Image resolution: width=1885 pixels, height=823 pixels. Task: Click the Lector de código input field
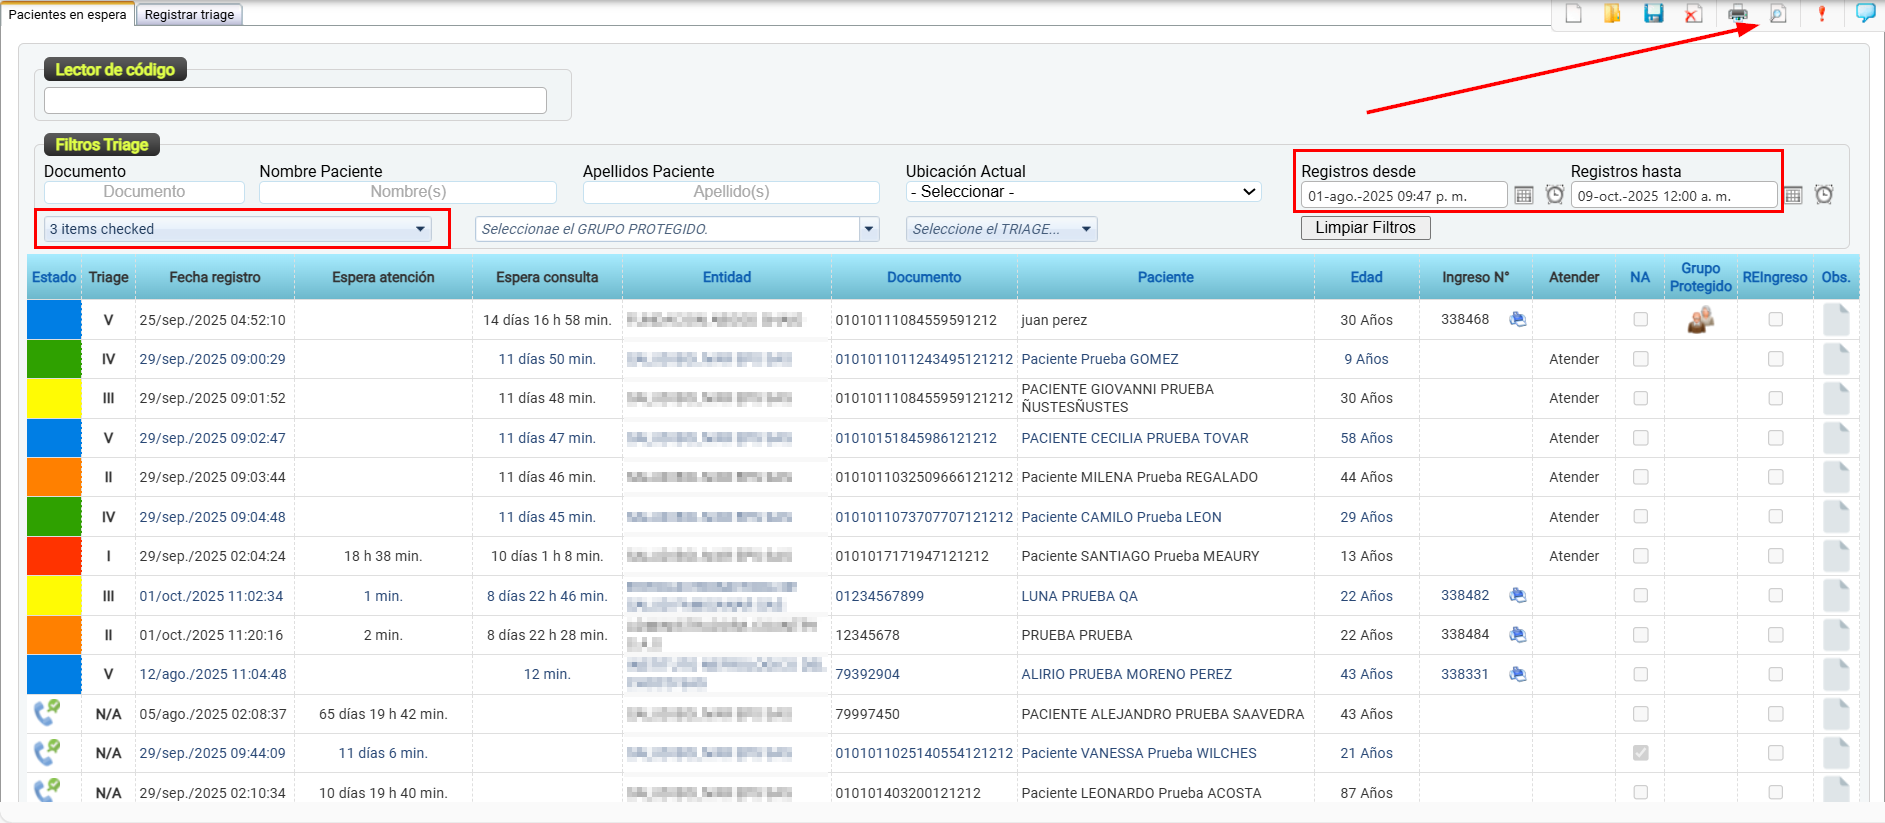point(295,100)
